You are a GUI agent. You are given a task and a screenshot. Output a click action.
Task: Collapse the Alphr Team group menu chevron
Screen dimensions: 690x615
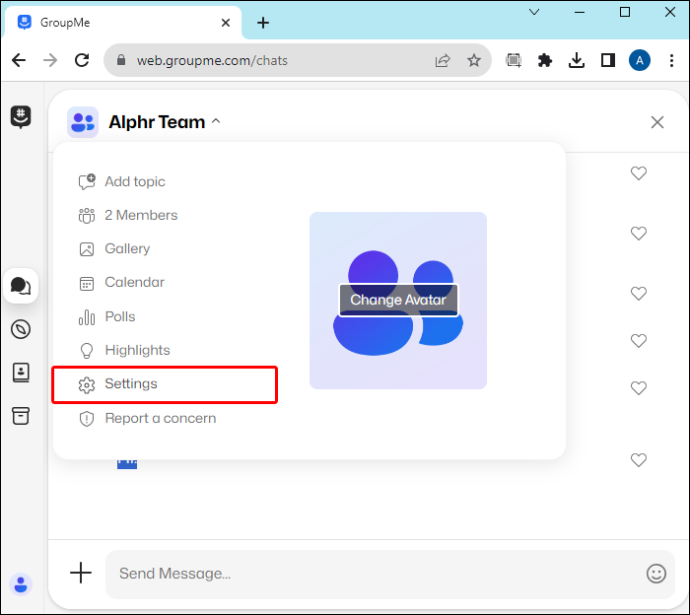point(216,121)
